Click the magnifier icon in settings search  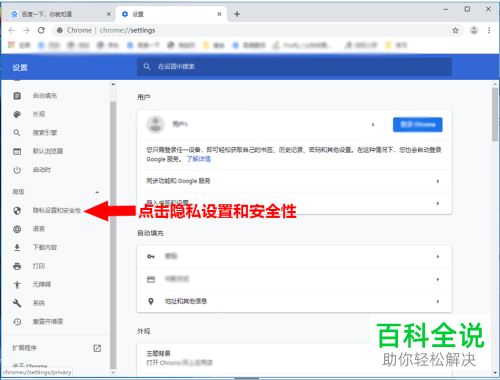[147, 67]
